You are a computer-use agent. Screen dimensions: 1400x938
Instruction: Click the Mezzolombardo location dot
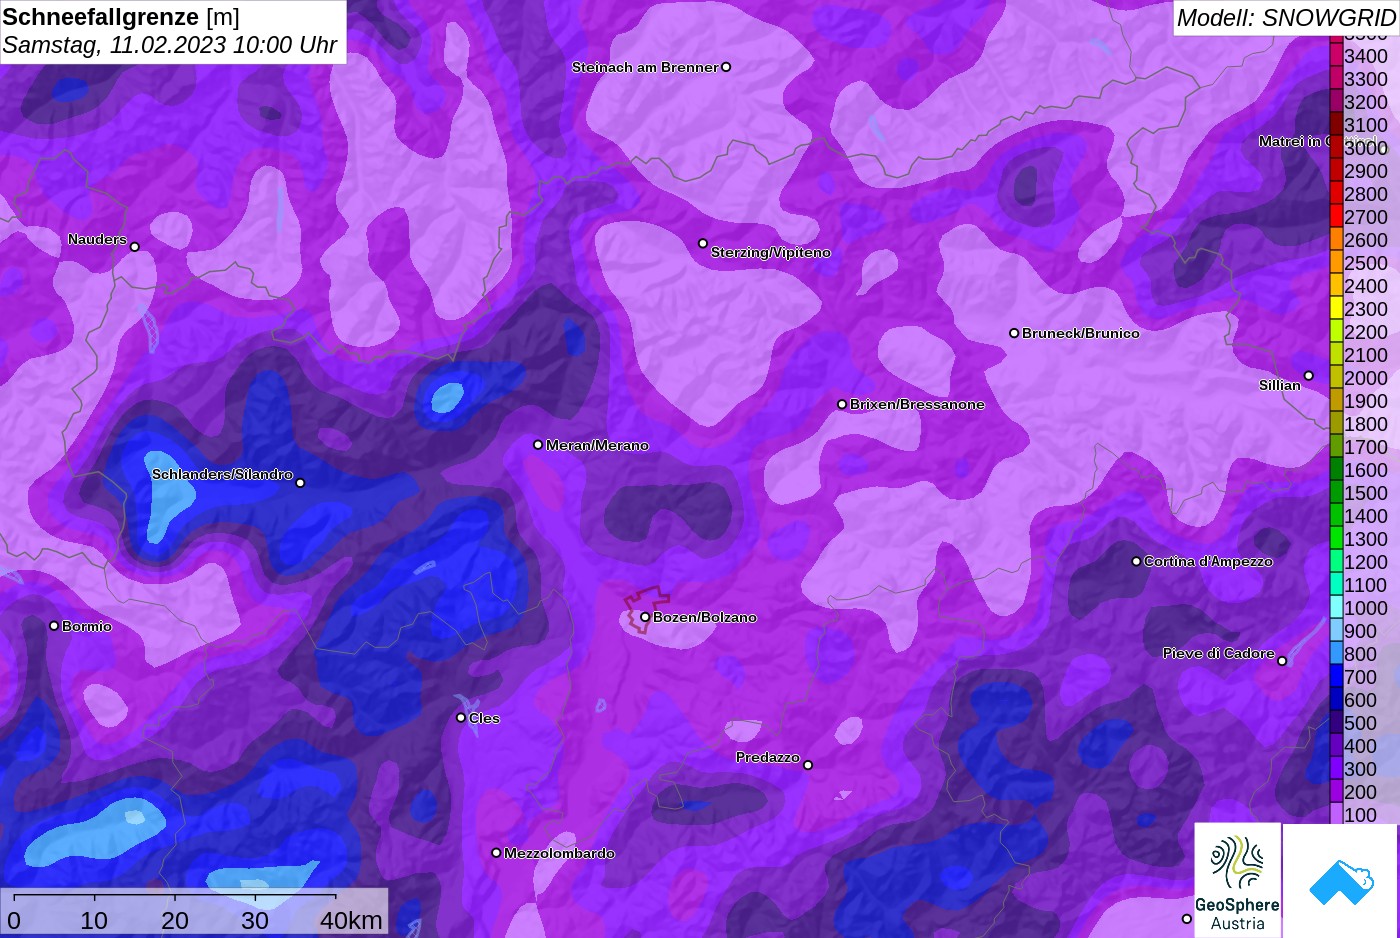(x=496, y=853)
